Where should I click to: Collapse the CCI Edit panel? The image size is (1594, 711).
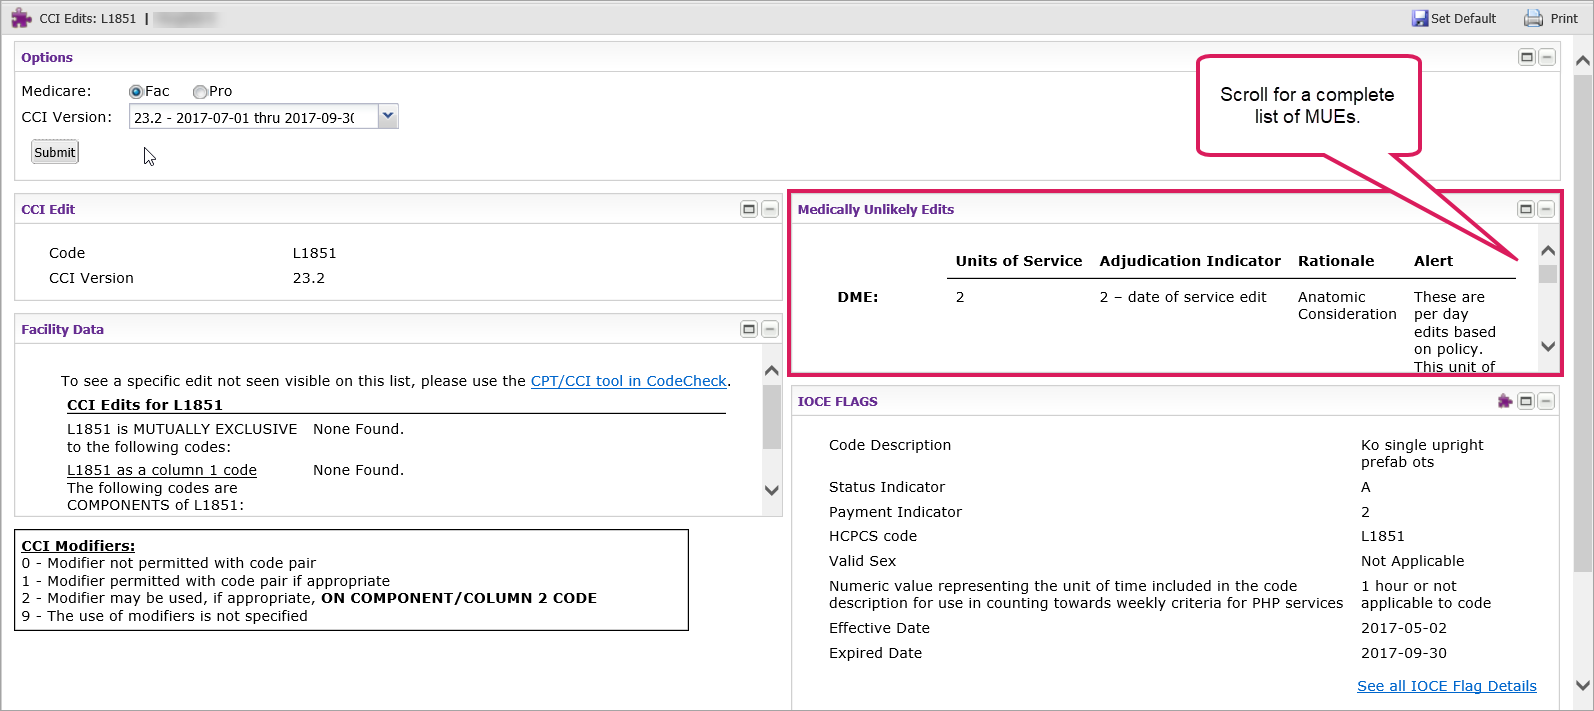[x=770, y=209]
